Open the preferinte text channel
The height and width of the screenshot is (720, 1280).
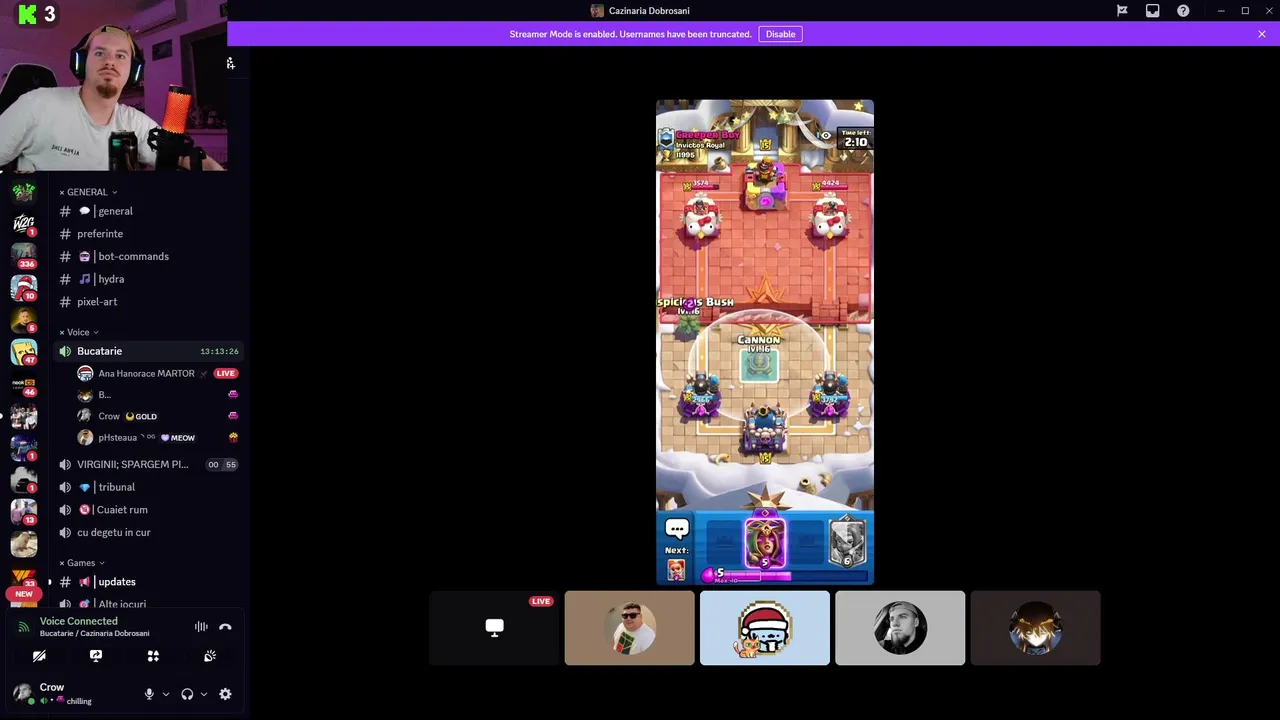[150, 234]
